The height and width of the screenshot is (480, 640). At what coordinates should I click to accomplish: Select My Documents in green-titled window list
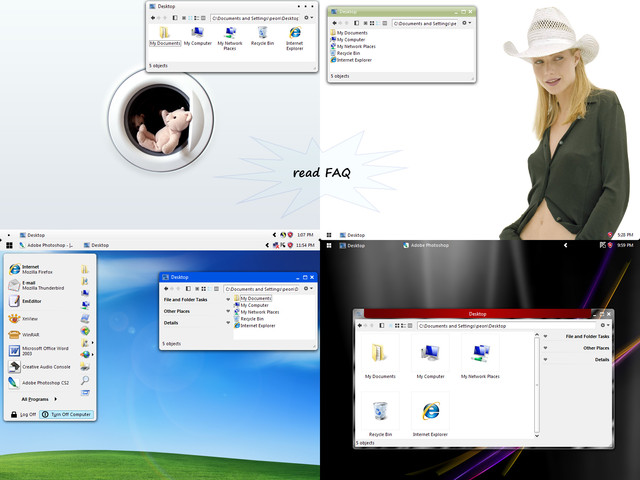(x=349, y=33)
